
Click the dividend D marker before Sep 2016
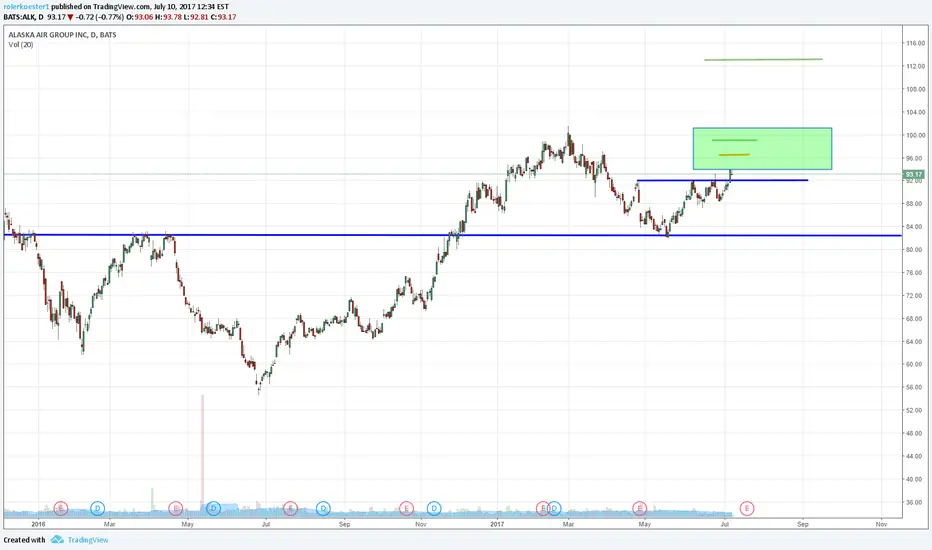point(323,508)
